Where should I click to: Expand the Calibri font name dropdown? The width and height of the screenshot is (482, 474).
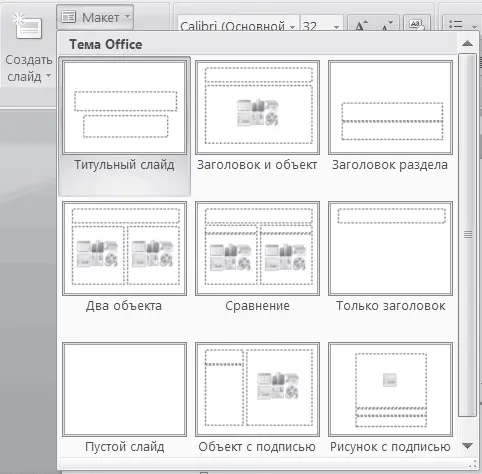point(292,27)
